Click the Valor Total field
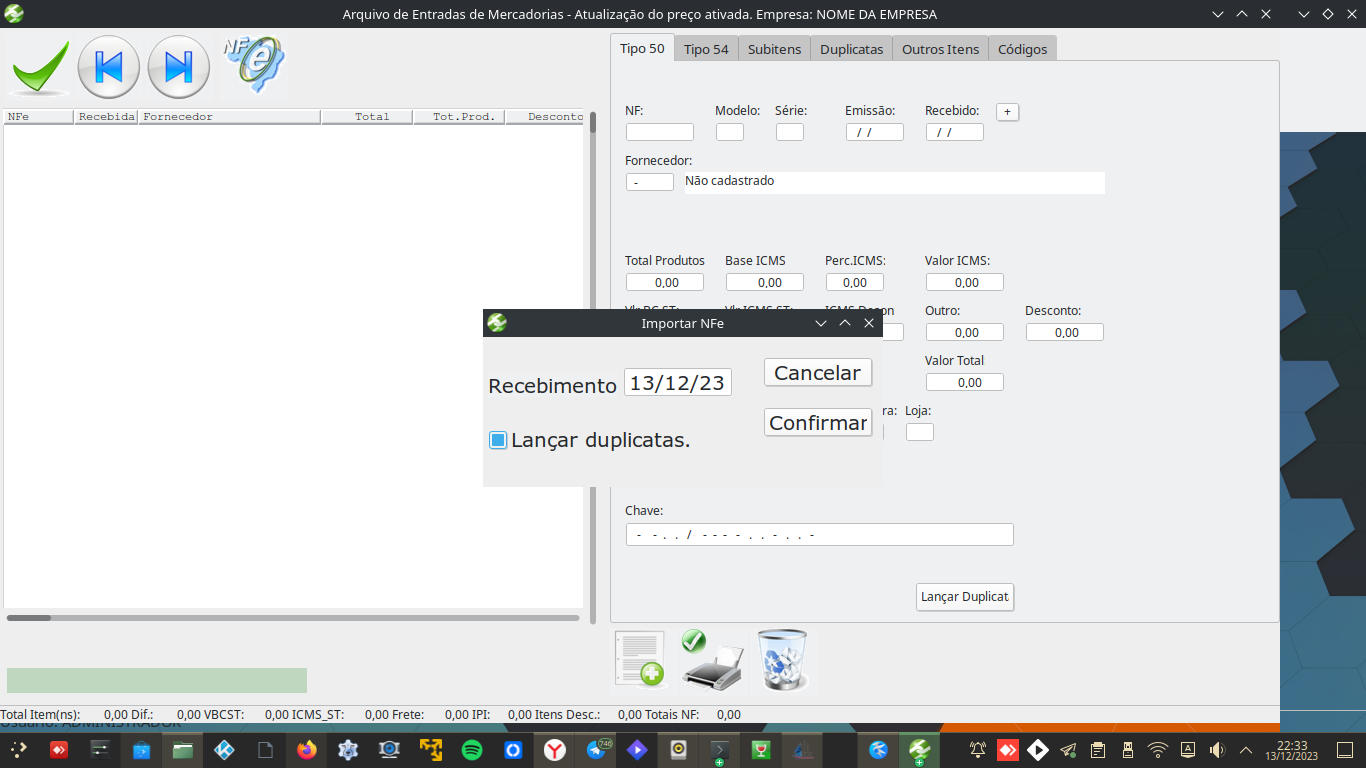This screenshot has height=768, width=1366. click(965, 382)
